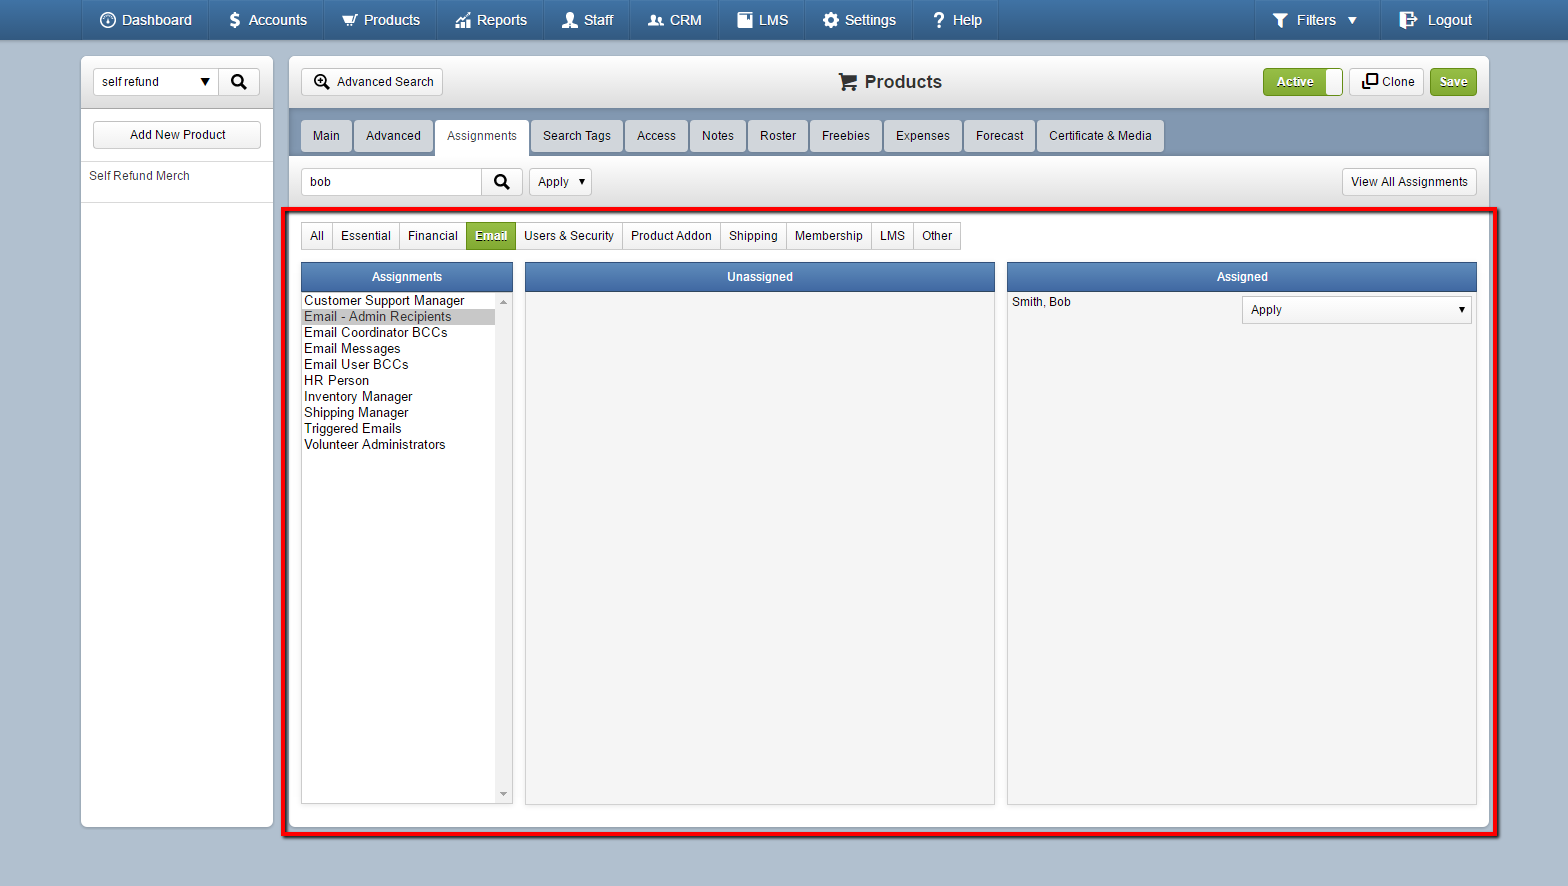Expand the Apply dropdown beside the search field
Viewport: 1568px width, 886px height.
click(561, 182)
